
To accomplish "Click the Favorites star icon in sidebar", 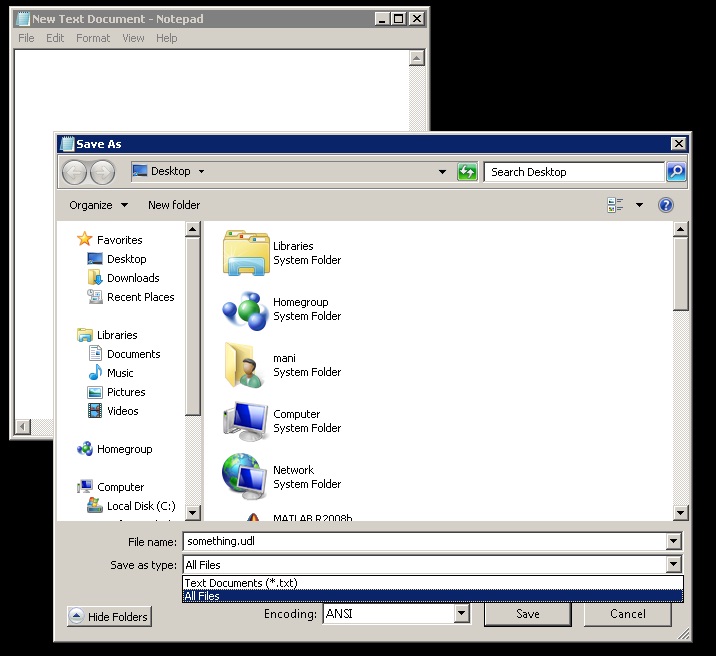I will (84, 239).
